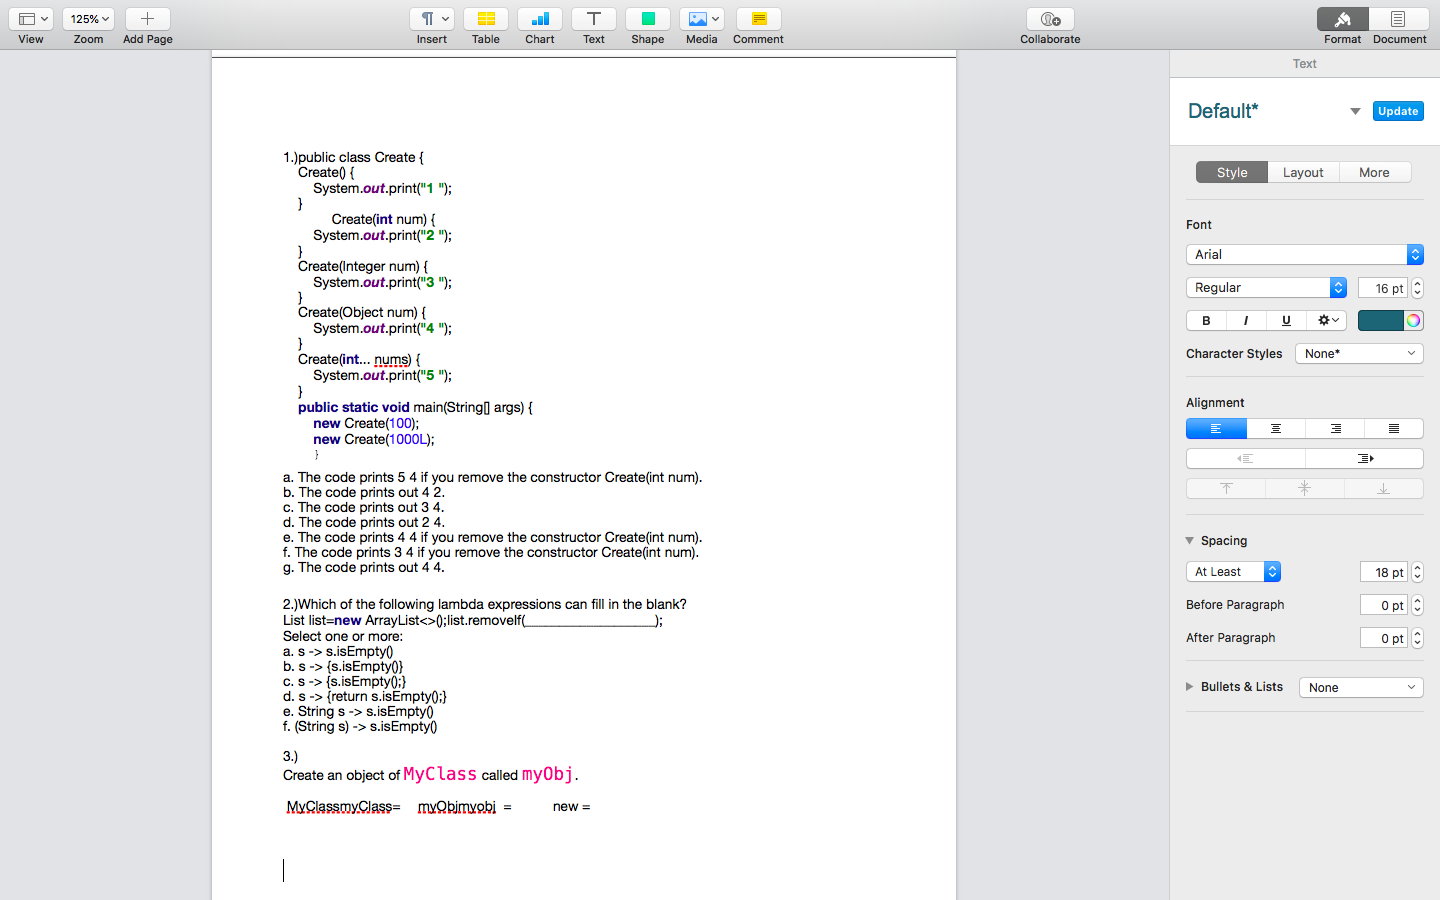
Task: Update the Default paragraph style
Action: [x=1398, y=111]
